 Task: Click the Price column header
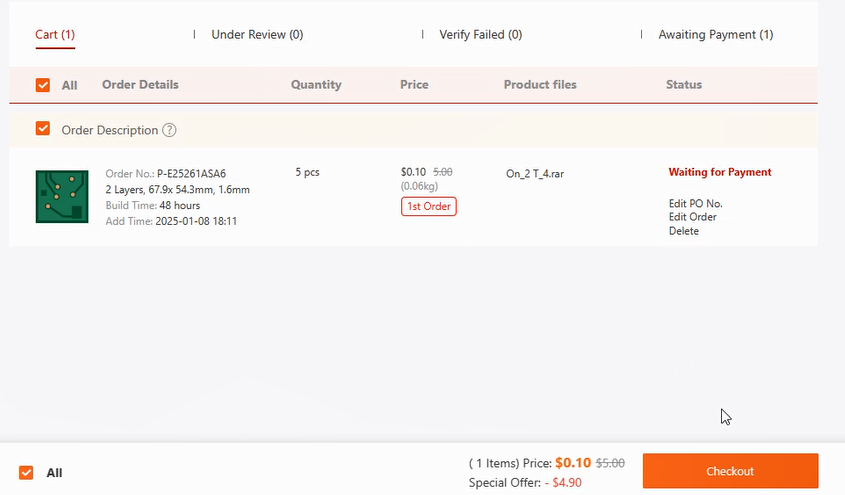(414, 85)
